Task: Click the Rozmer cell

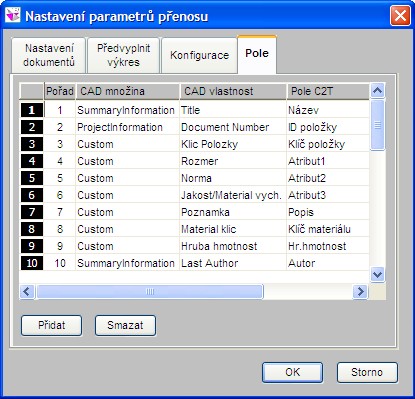Action: pyautogui.click(x=233, y=161)
